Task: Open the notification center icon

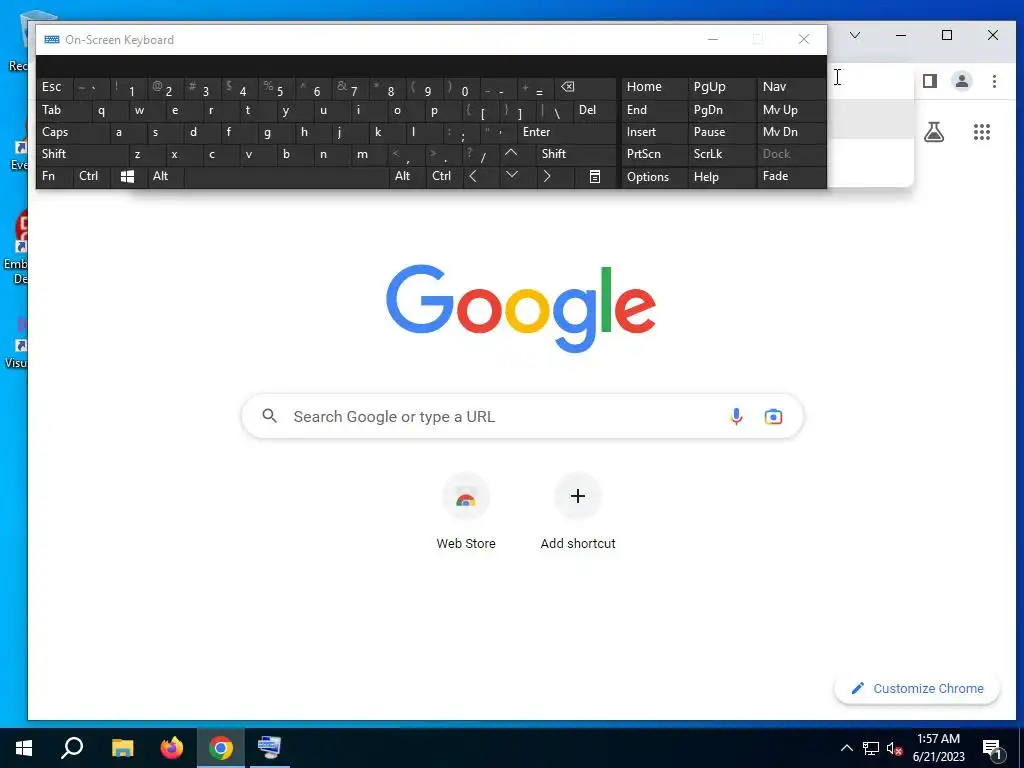Action: (x=992, y=748)
